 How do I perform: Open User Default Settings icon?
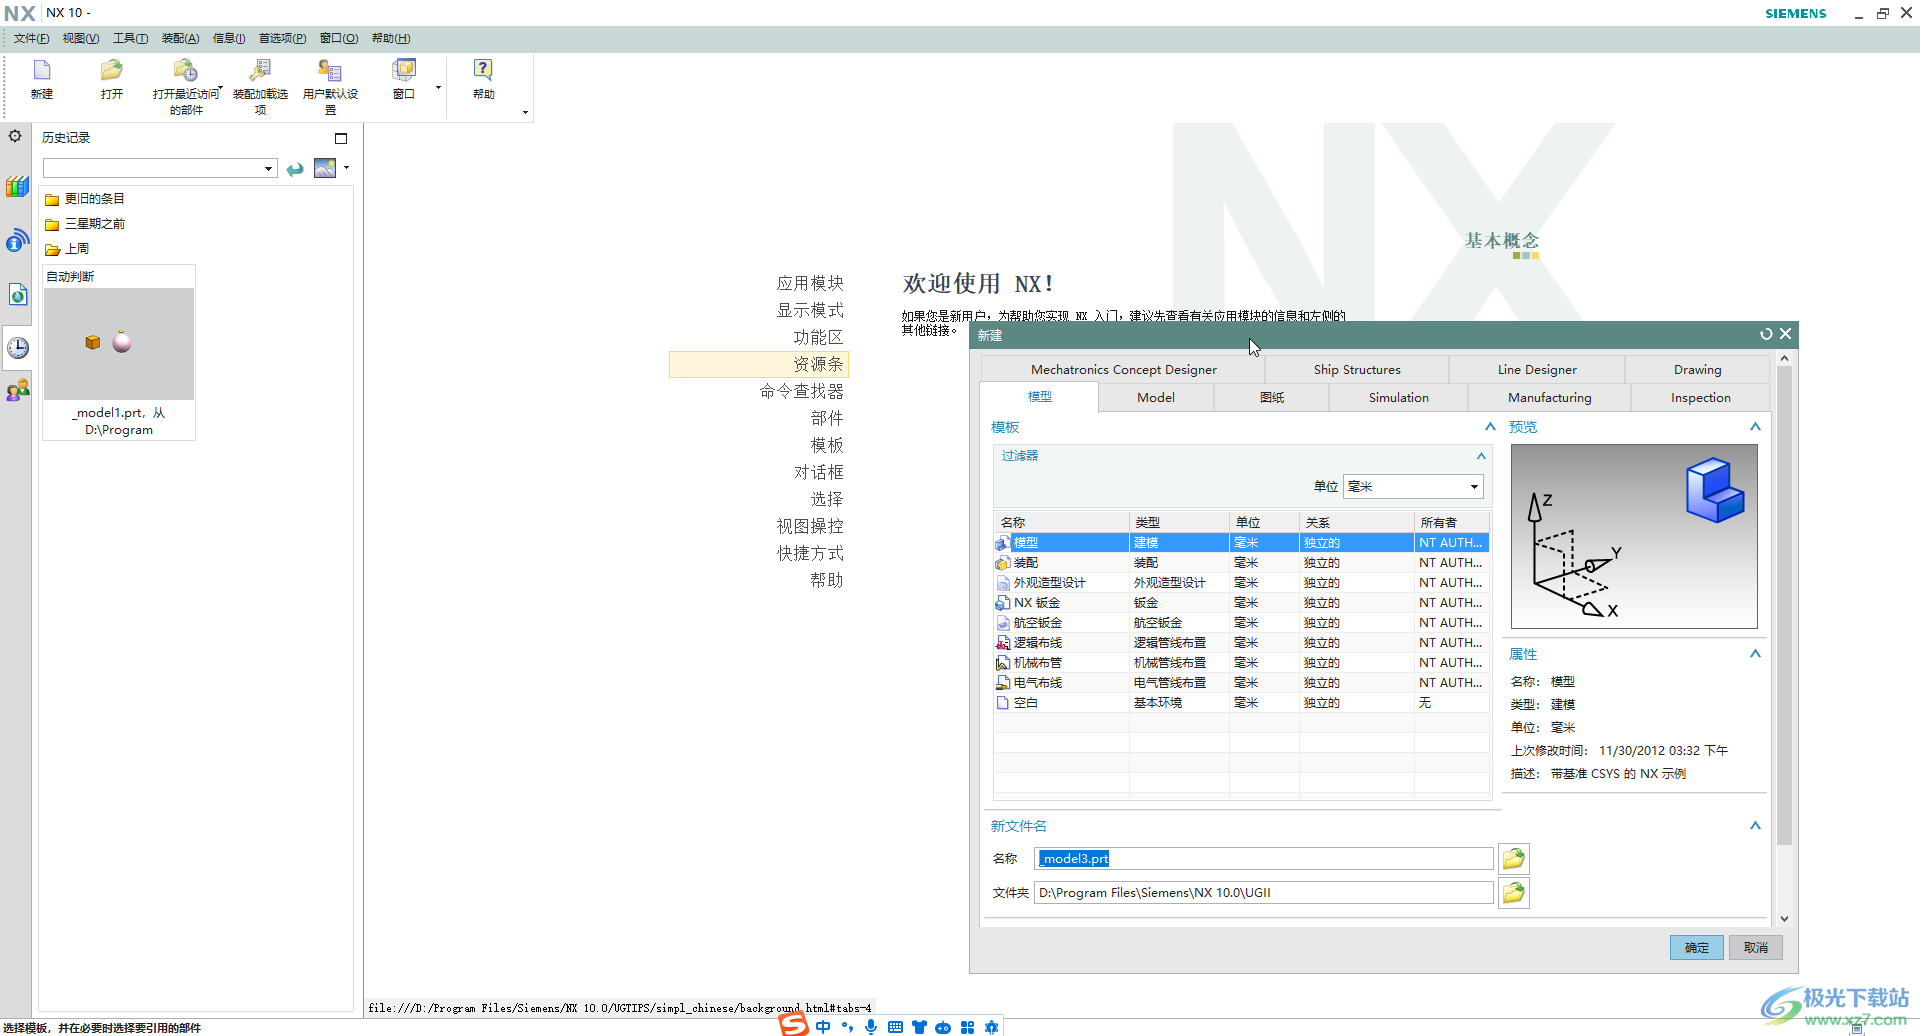coord(330,71)
